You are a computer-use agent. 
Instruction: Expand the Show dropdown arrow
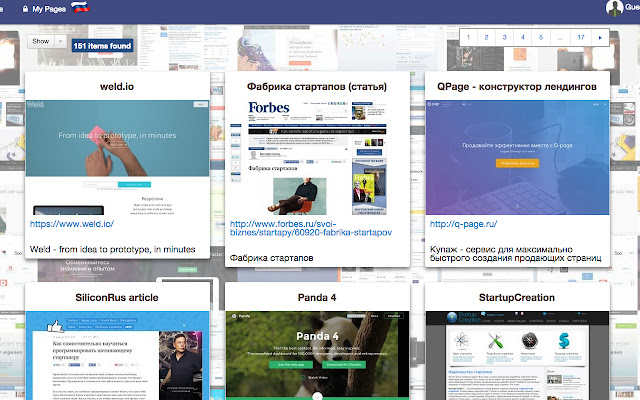[x=60, y=41]
